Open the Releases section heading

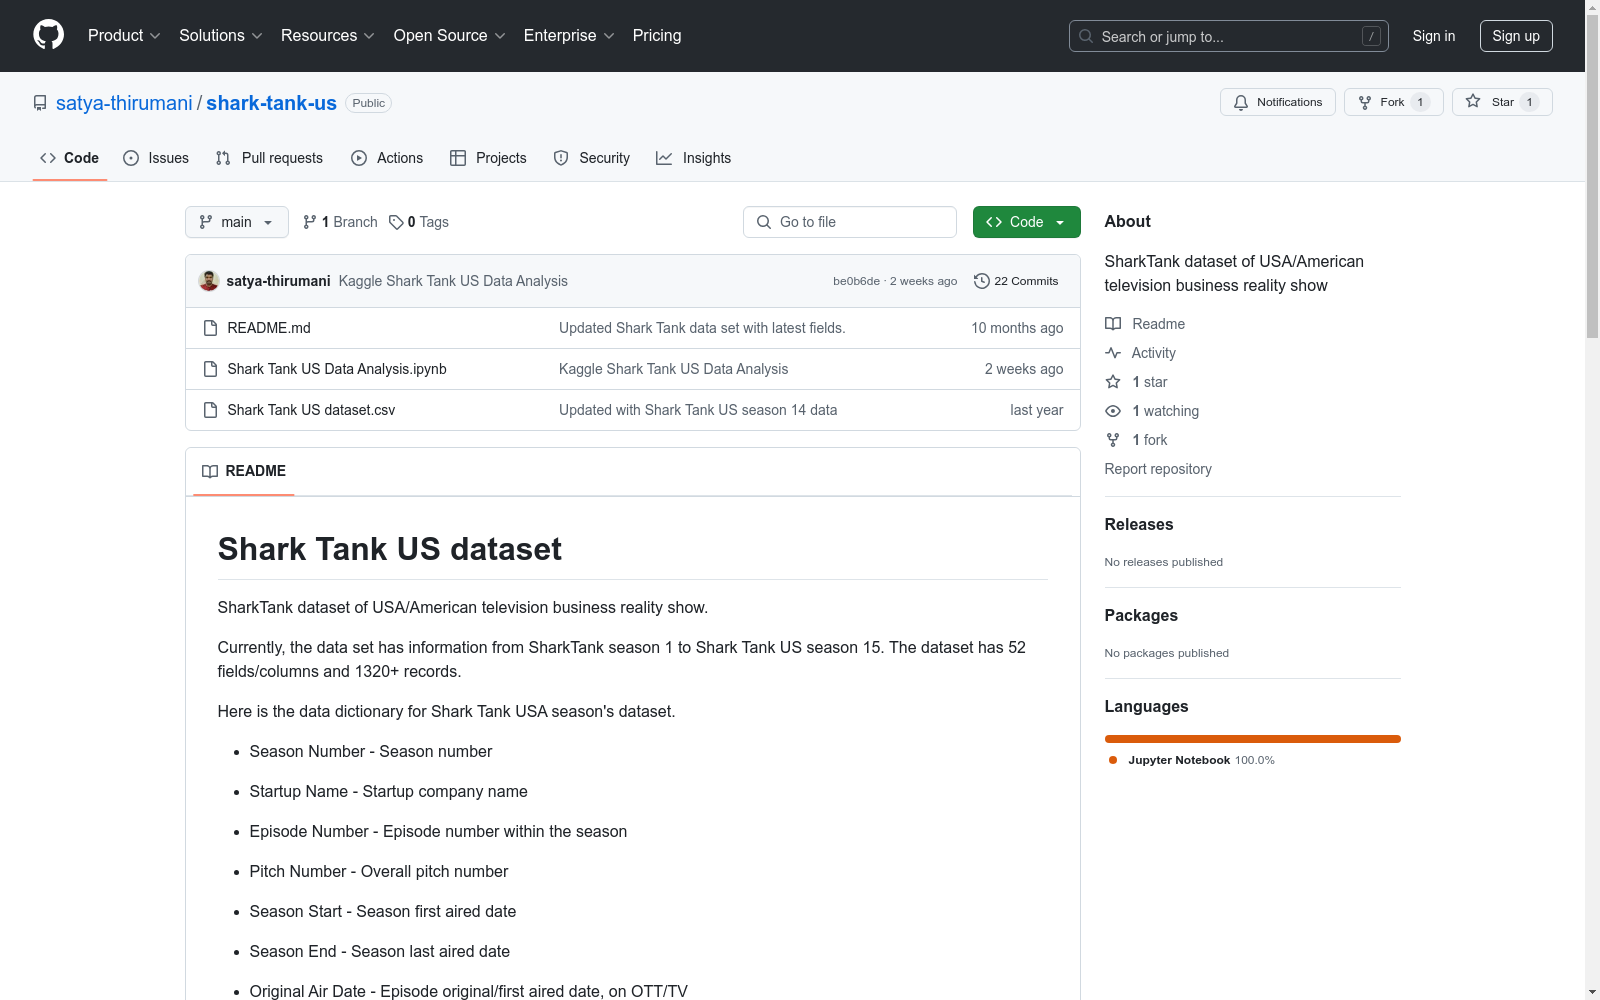1139,524
